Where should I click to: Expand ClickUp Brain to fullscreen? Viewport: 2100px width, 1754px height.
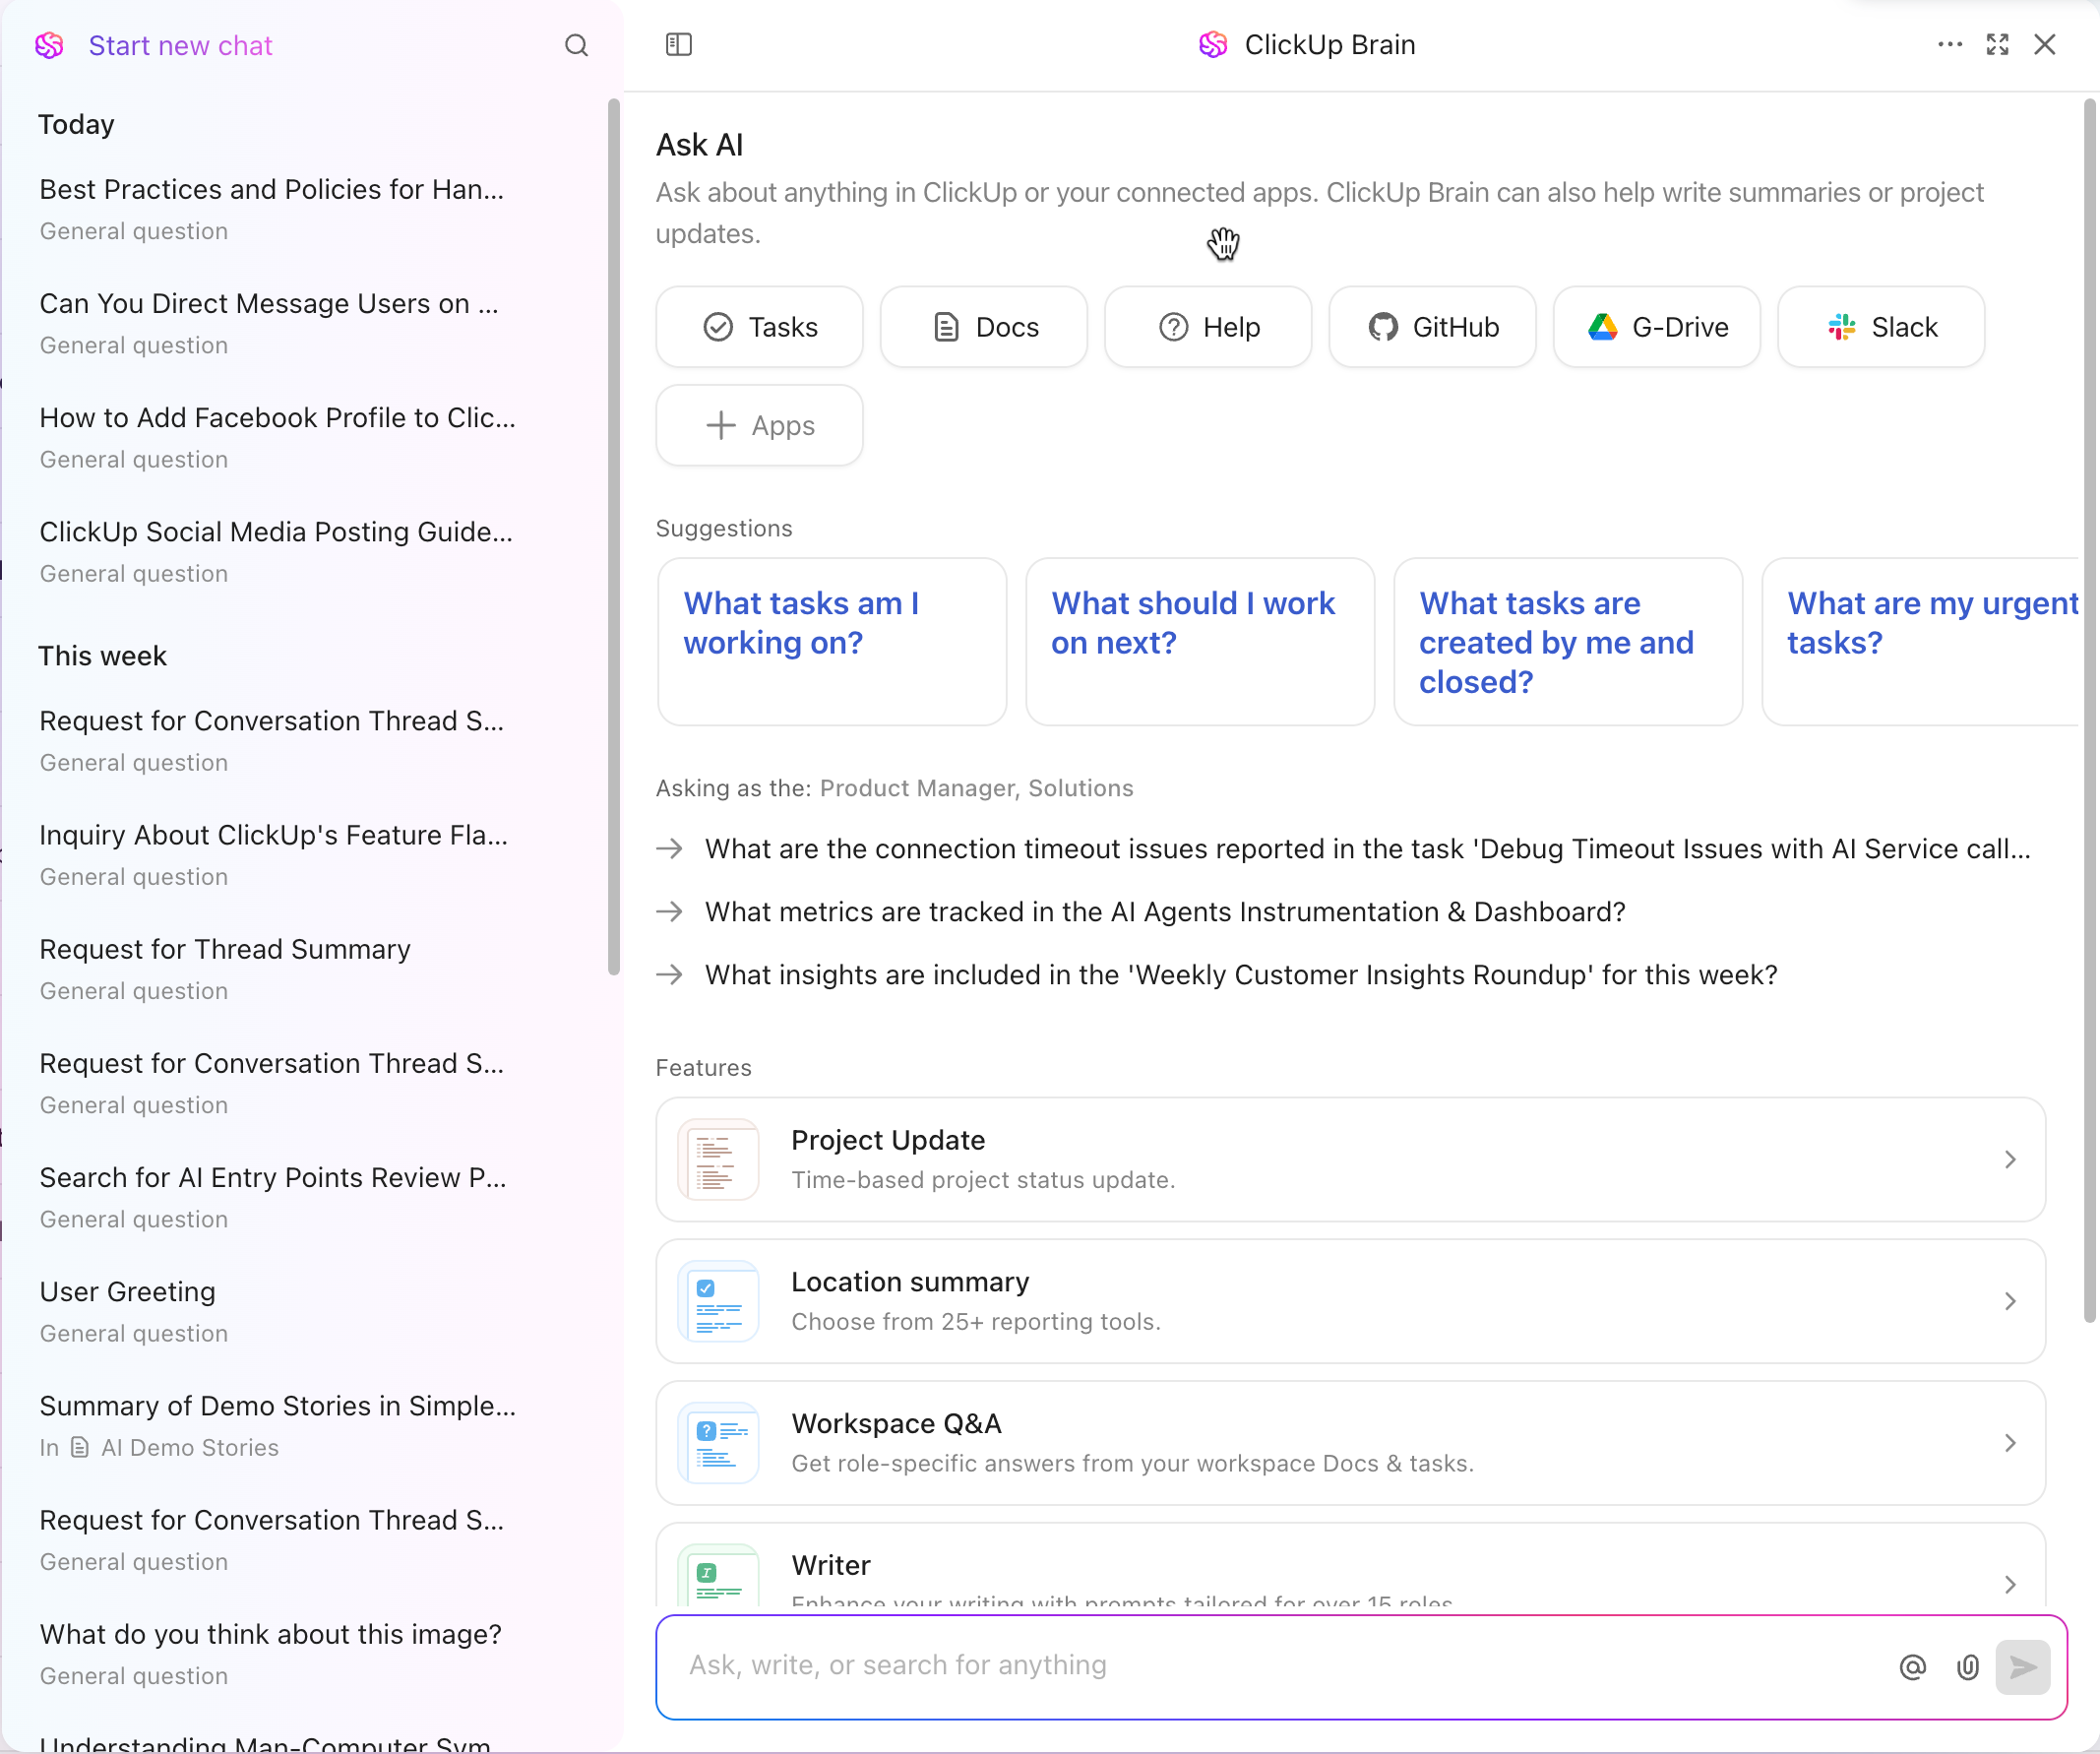1998,44
